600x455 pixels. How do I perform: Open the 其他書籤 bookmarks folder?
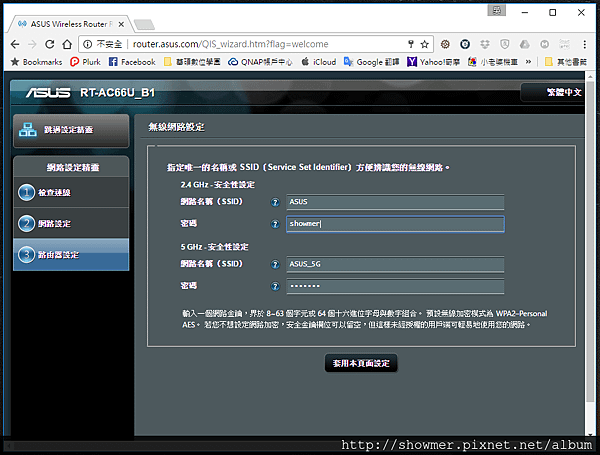(x=566, y=62)
